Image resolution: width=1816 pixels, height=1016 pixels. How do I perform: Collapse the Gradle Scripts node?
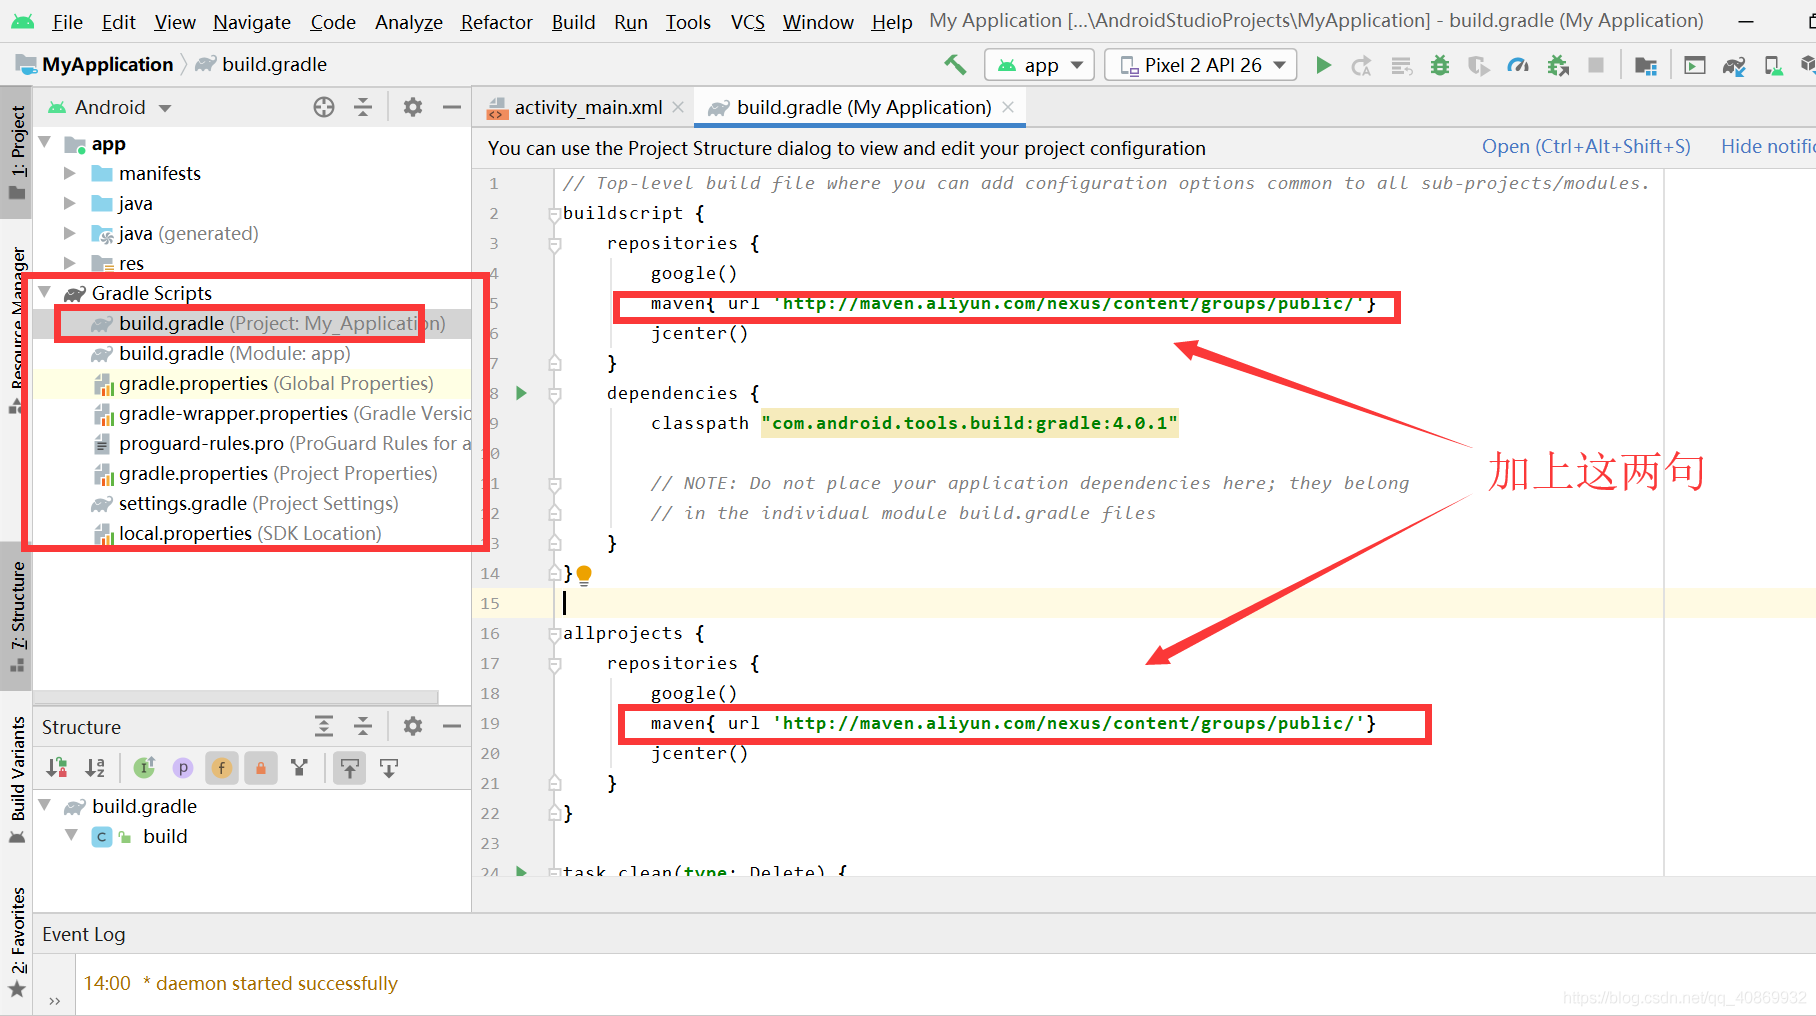(45, 293)
